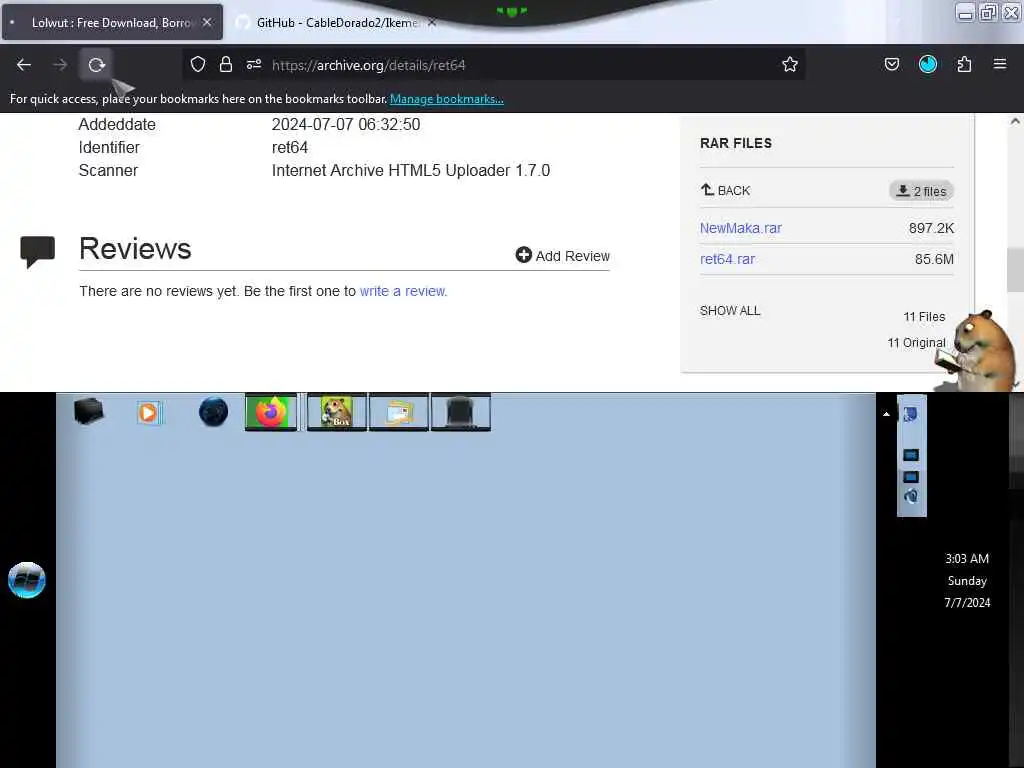This screenshot has height=768, width=1024.
Task: Click the plus icon beside Add Review
Action: [523, 255]
